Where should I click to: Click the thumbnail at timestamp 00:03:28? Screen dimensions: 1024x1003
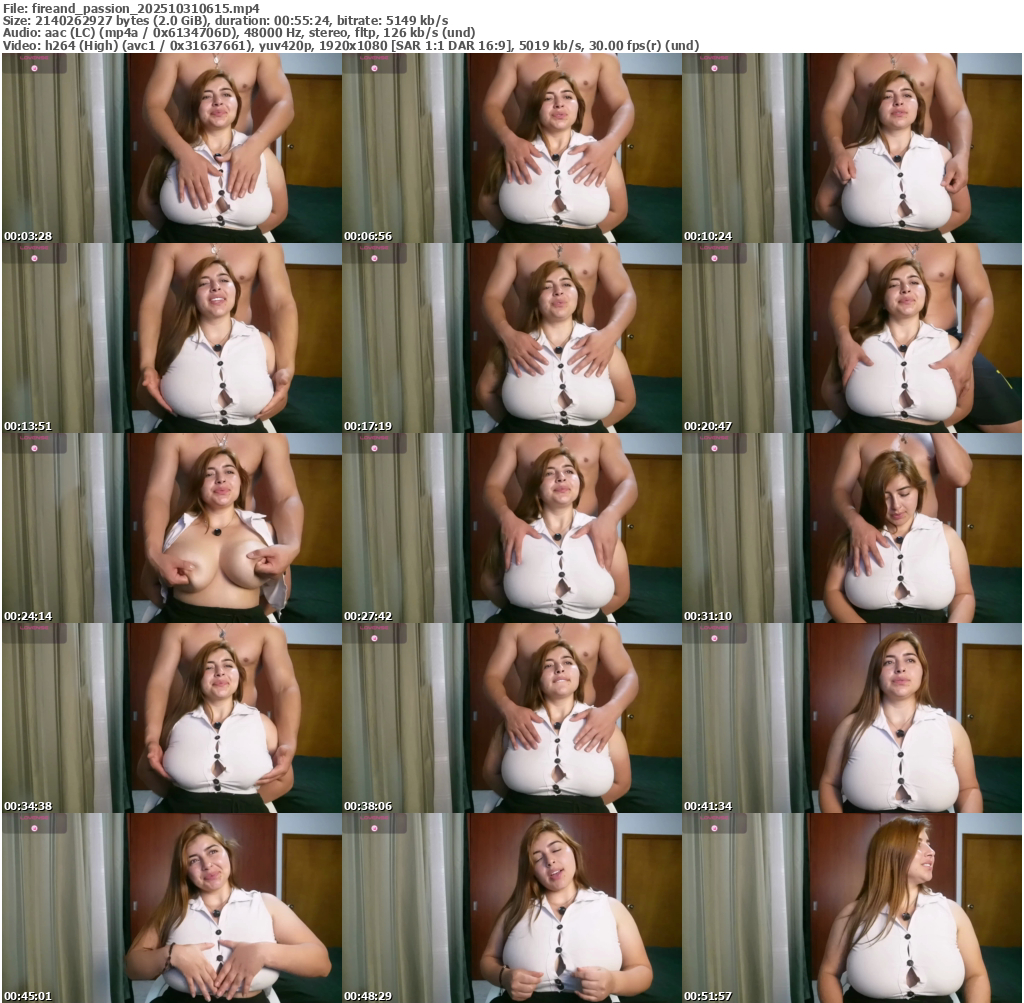171,148
